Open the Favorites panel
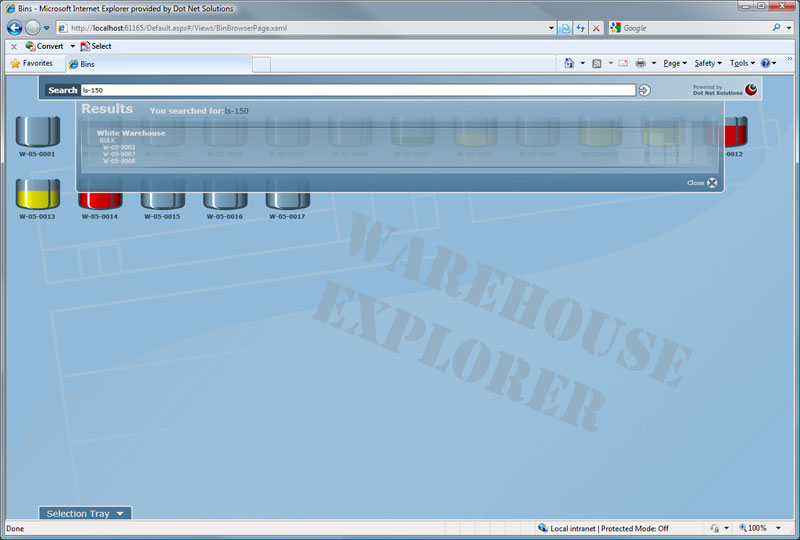The width and height of the screenshot is (800, 540). point(32,63)
